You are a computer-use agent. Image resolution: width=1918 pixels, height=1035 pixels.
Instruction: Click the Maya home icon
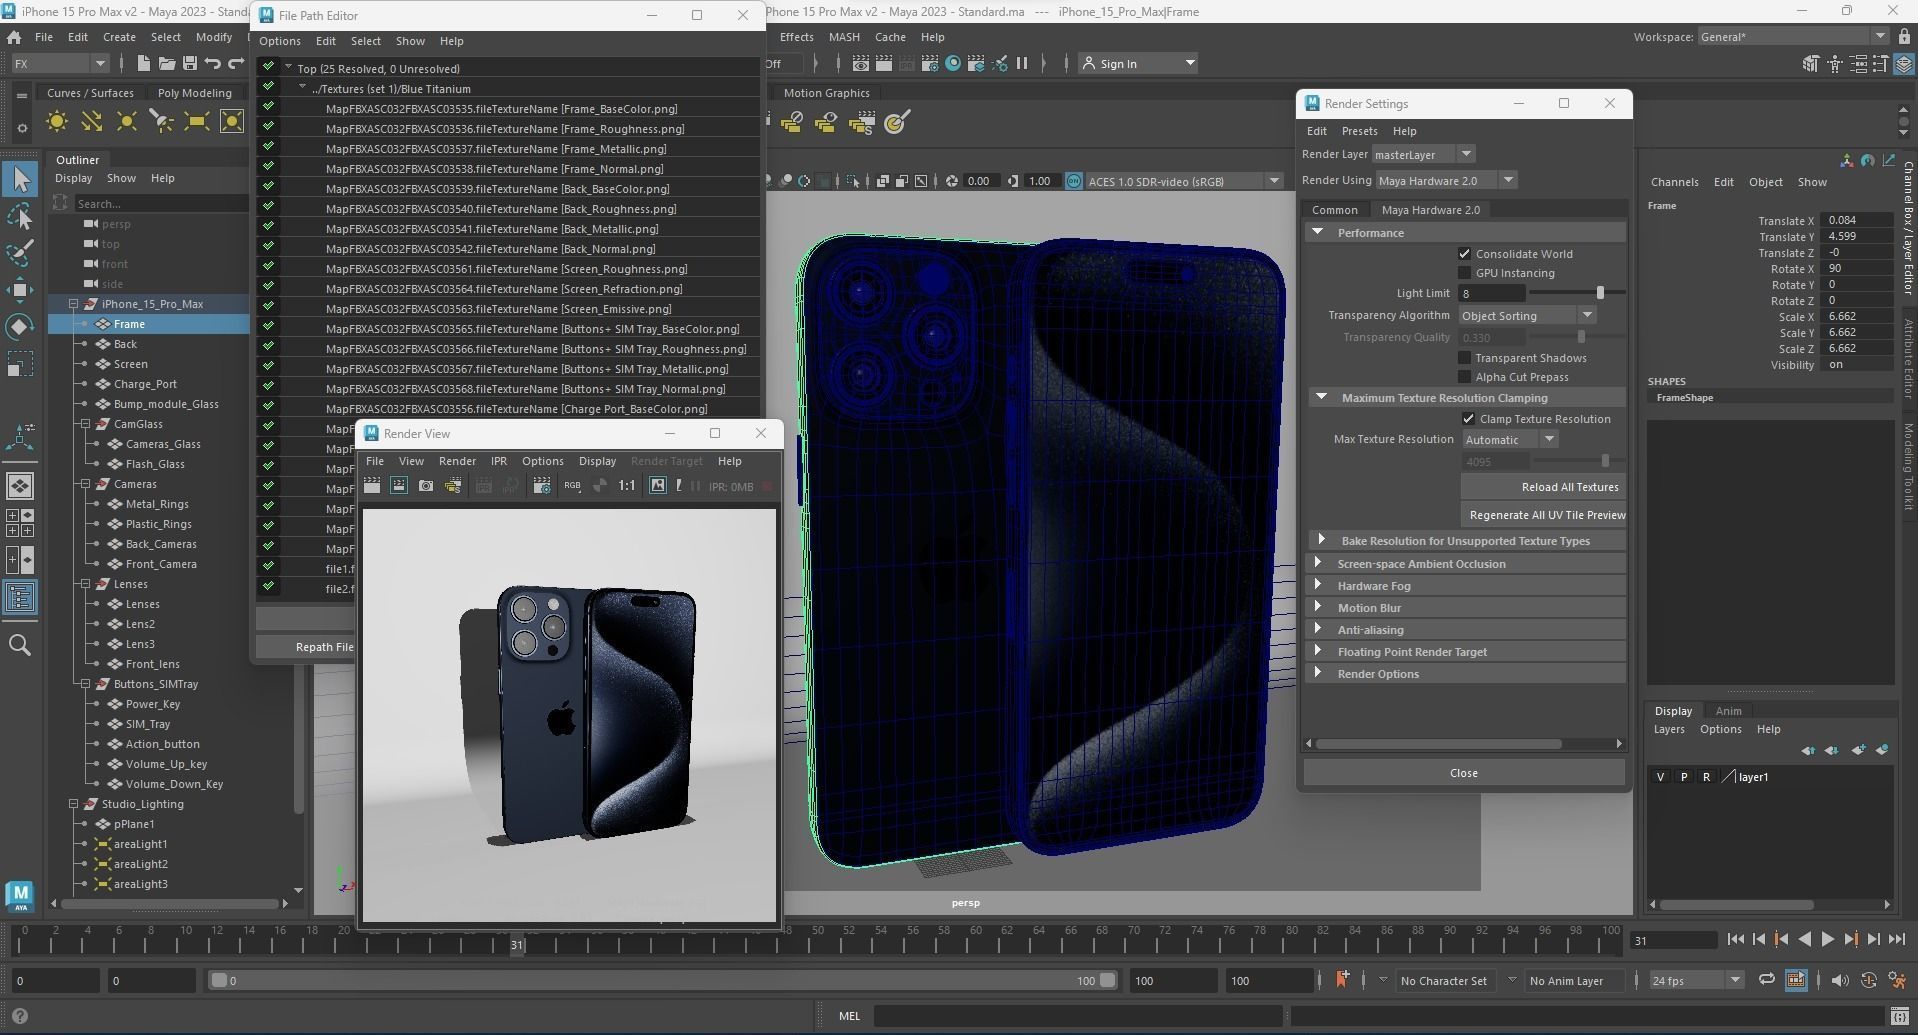pos(14,37)
